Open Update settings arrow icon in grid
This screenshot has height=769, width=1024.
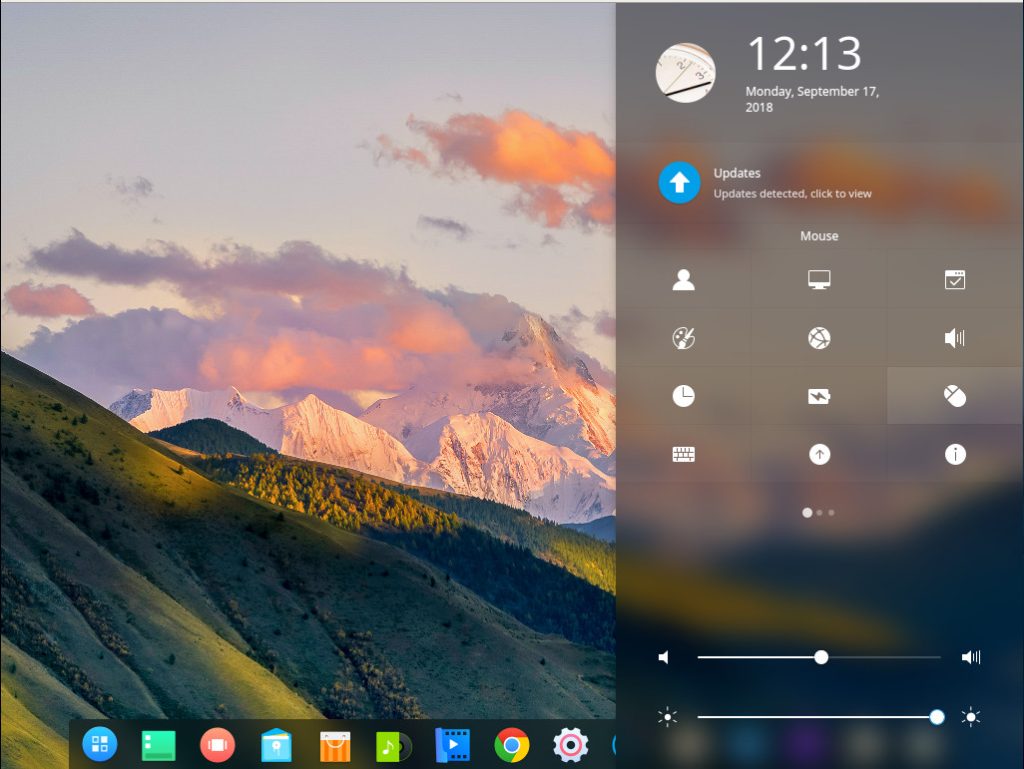(x=819, y=454)
